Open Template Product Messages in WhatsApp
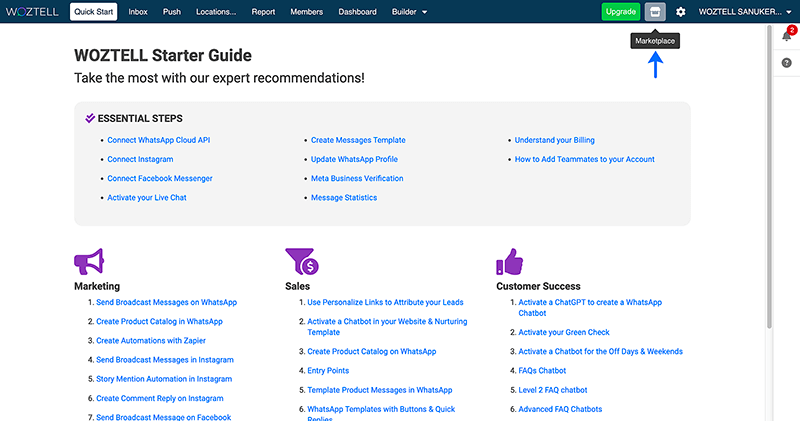The height and width of the screenshot is (421, 800). pos(380,390)
